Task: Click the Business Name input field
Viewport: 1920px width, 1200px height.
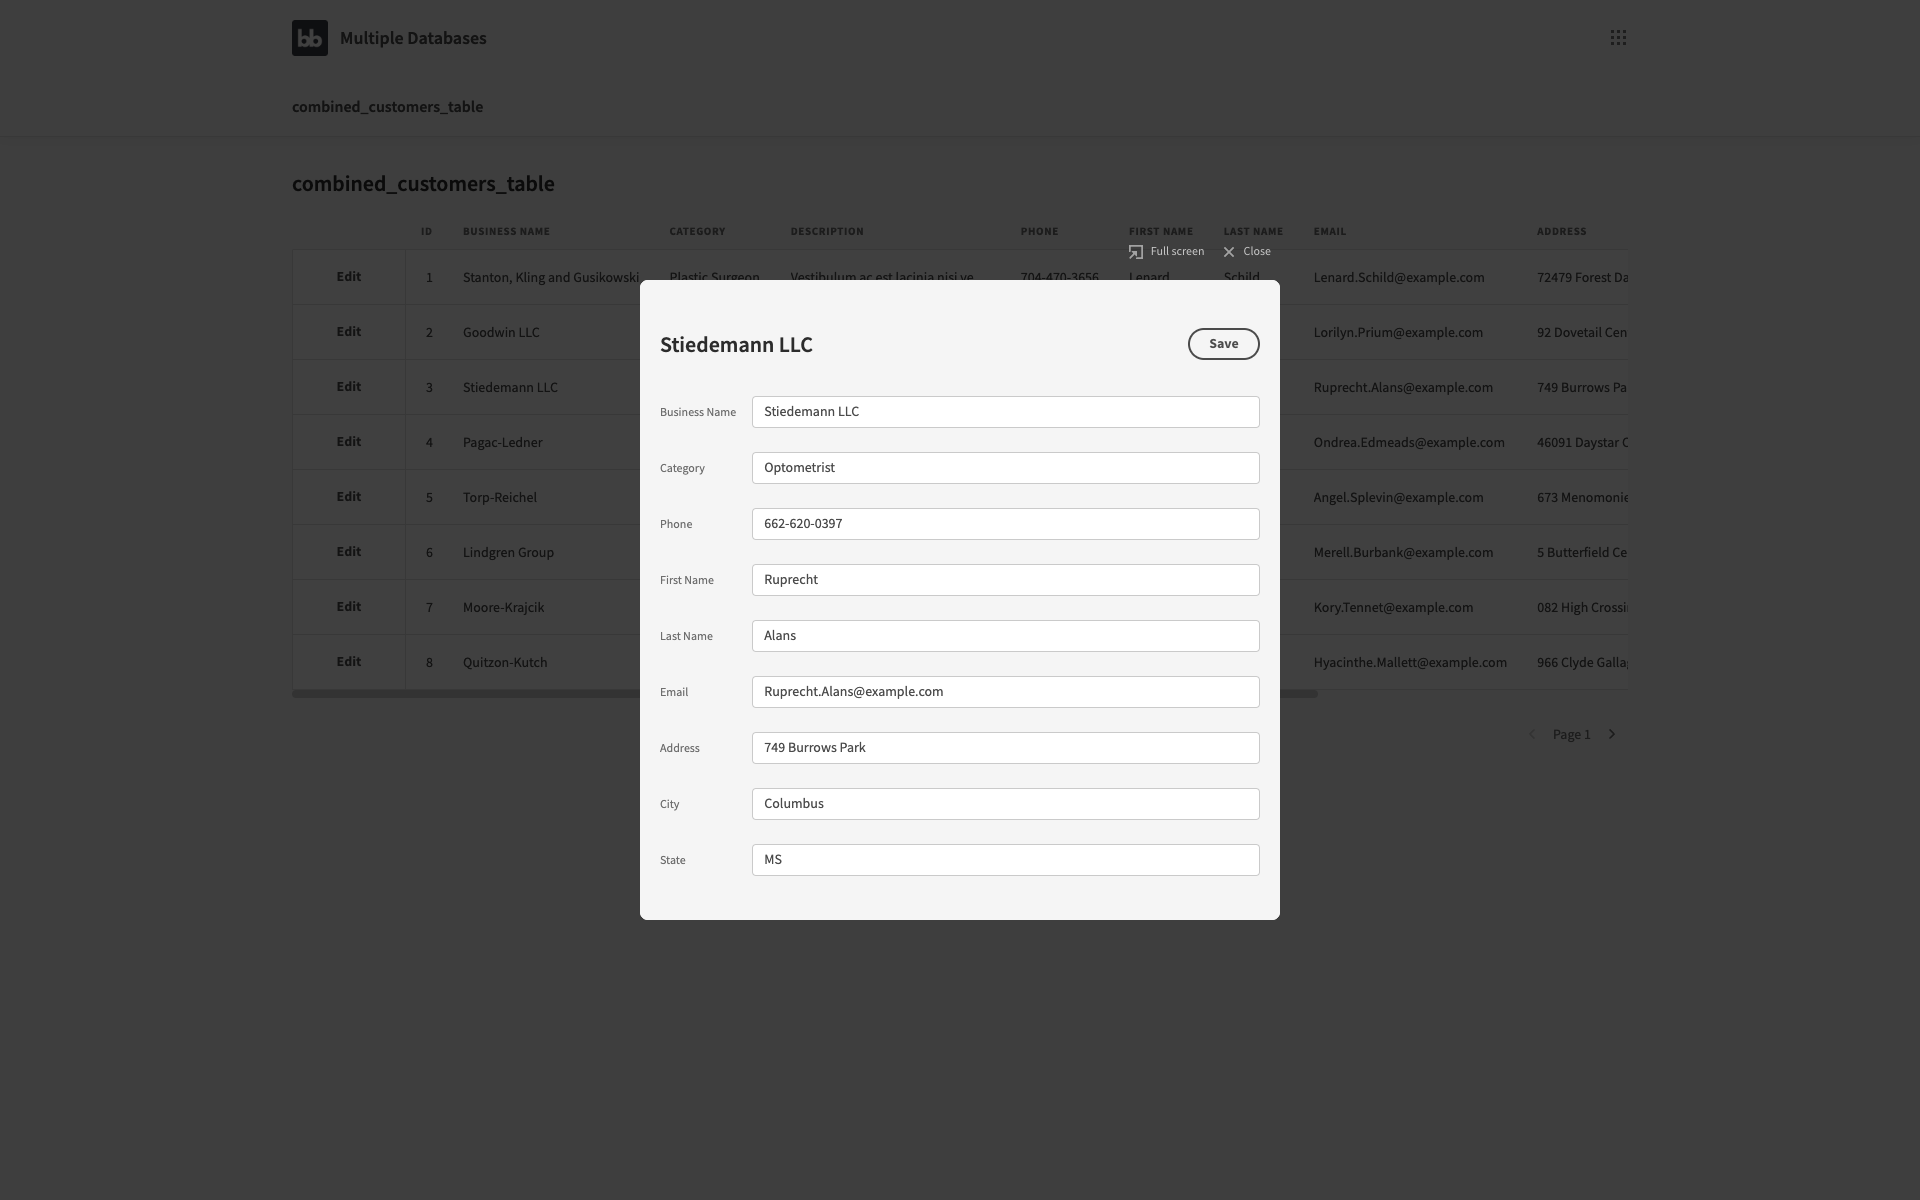Action: click(x=1005, y=412)
